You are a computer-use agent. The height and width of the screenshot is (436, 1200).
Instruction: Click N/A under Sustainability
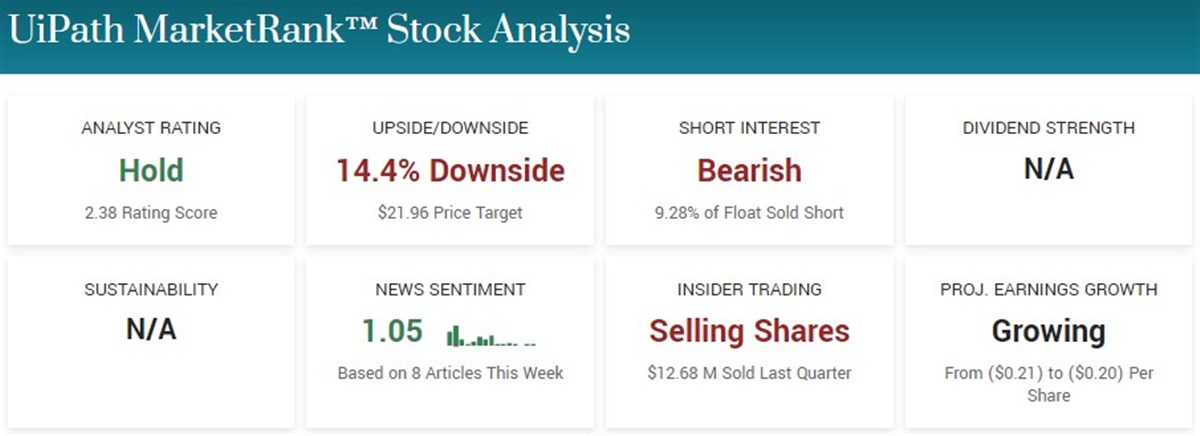point(151,330)
